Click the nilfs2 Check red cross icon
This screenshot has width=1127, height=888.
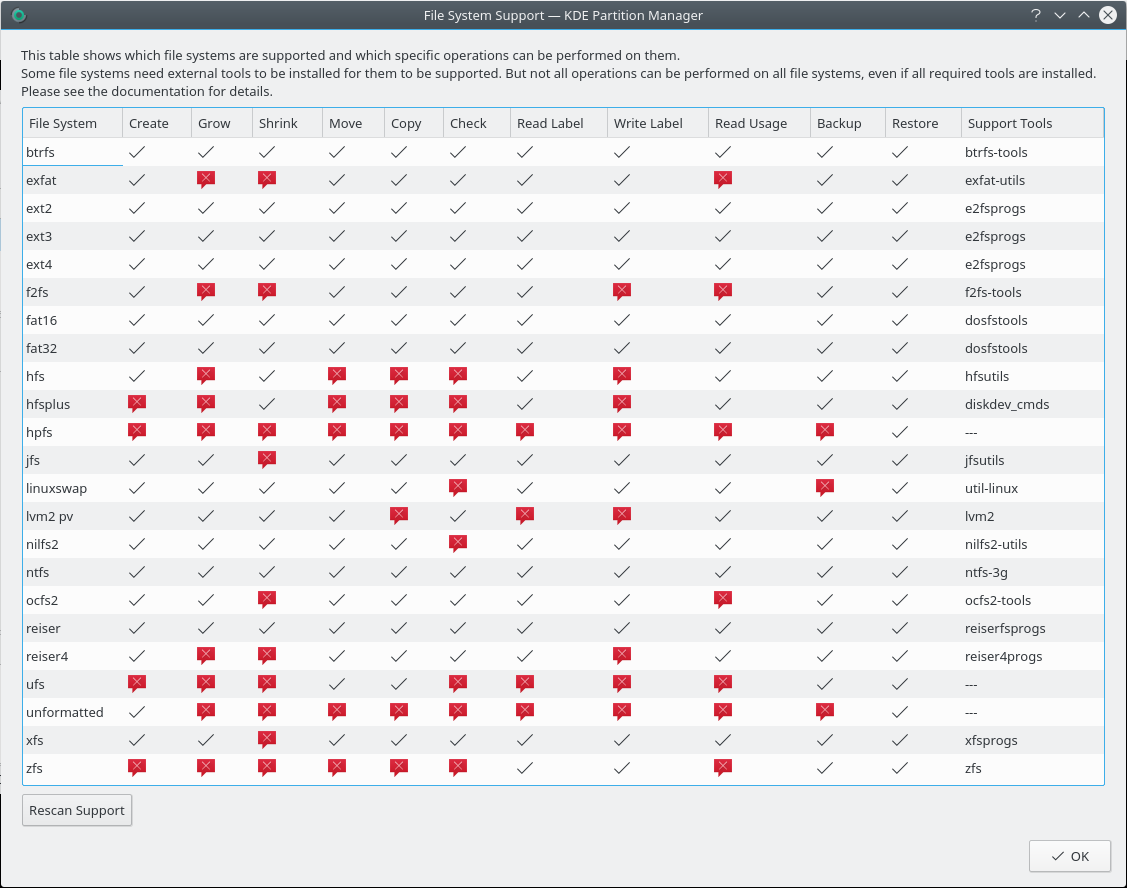(x=458, y=544)
